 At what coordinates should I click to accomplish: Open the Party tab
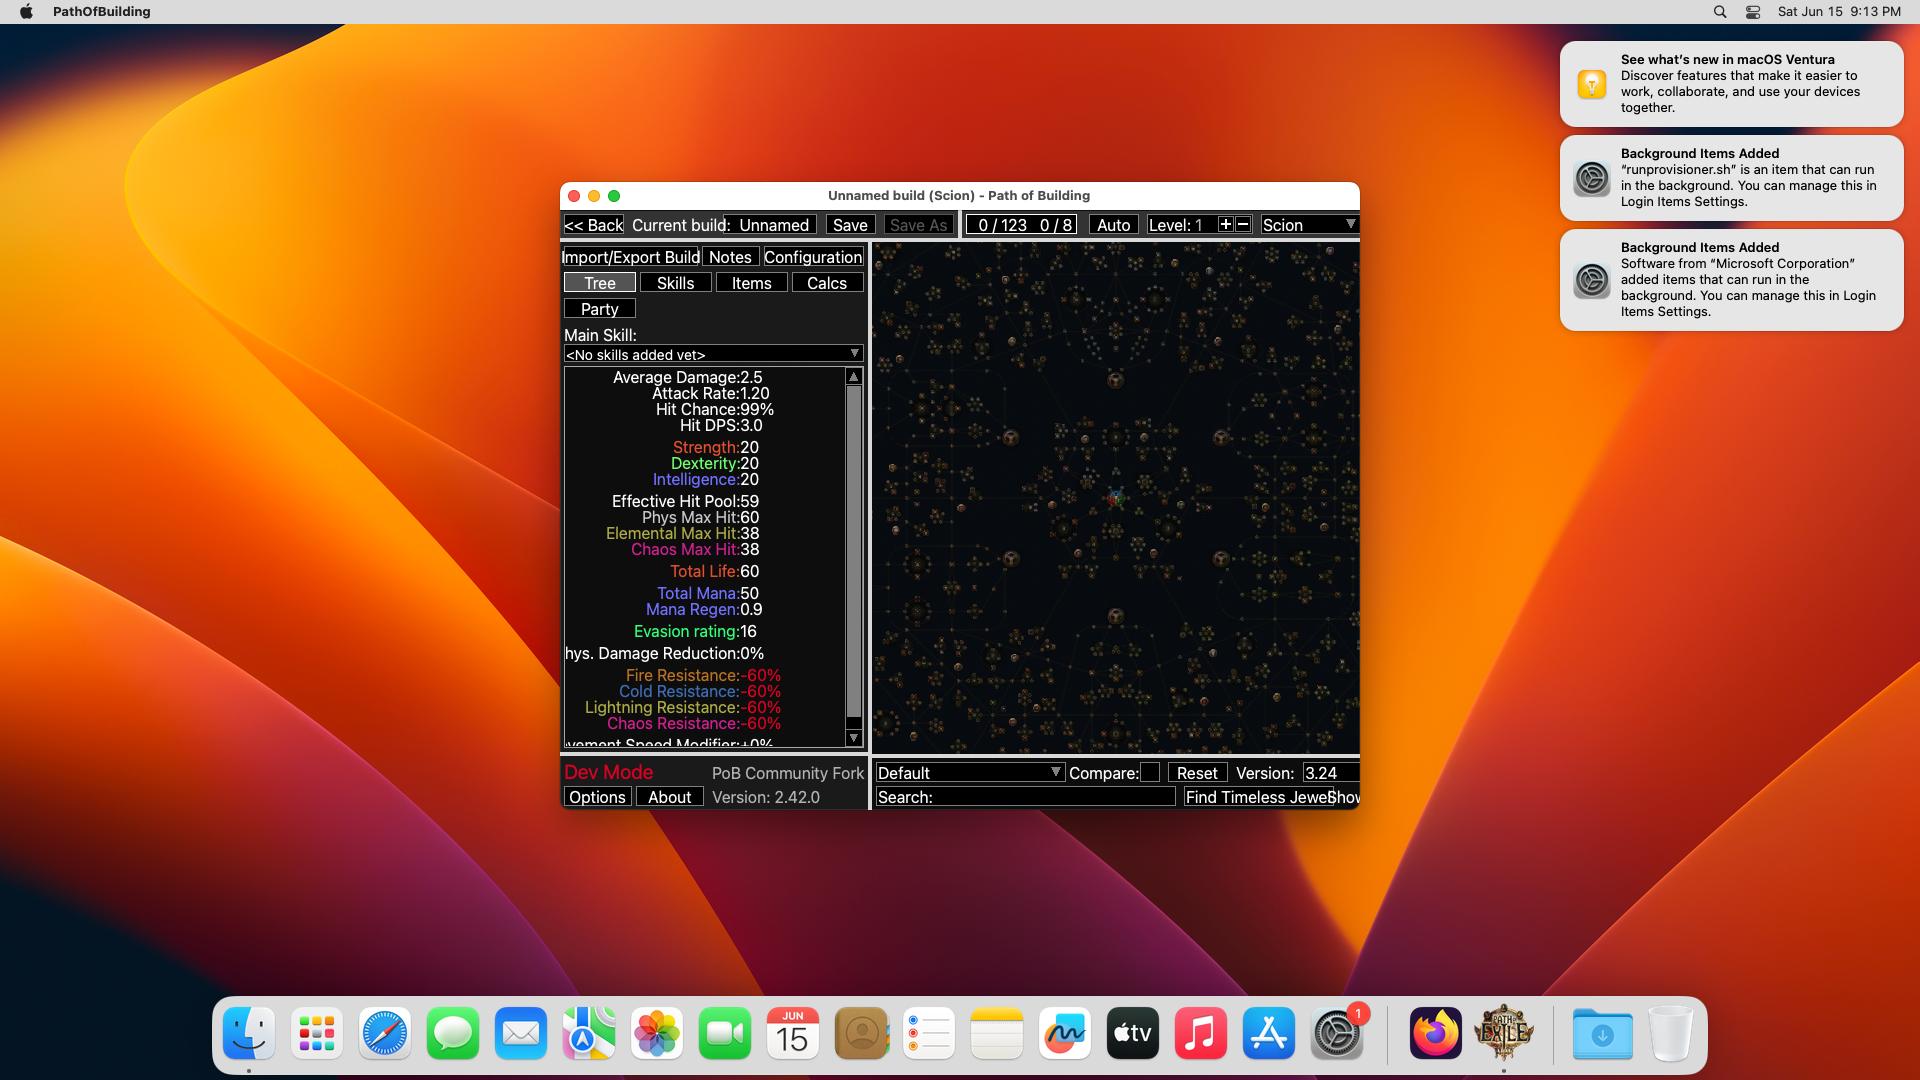coord(600,309)
